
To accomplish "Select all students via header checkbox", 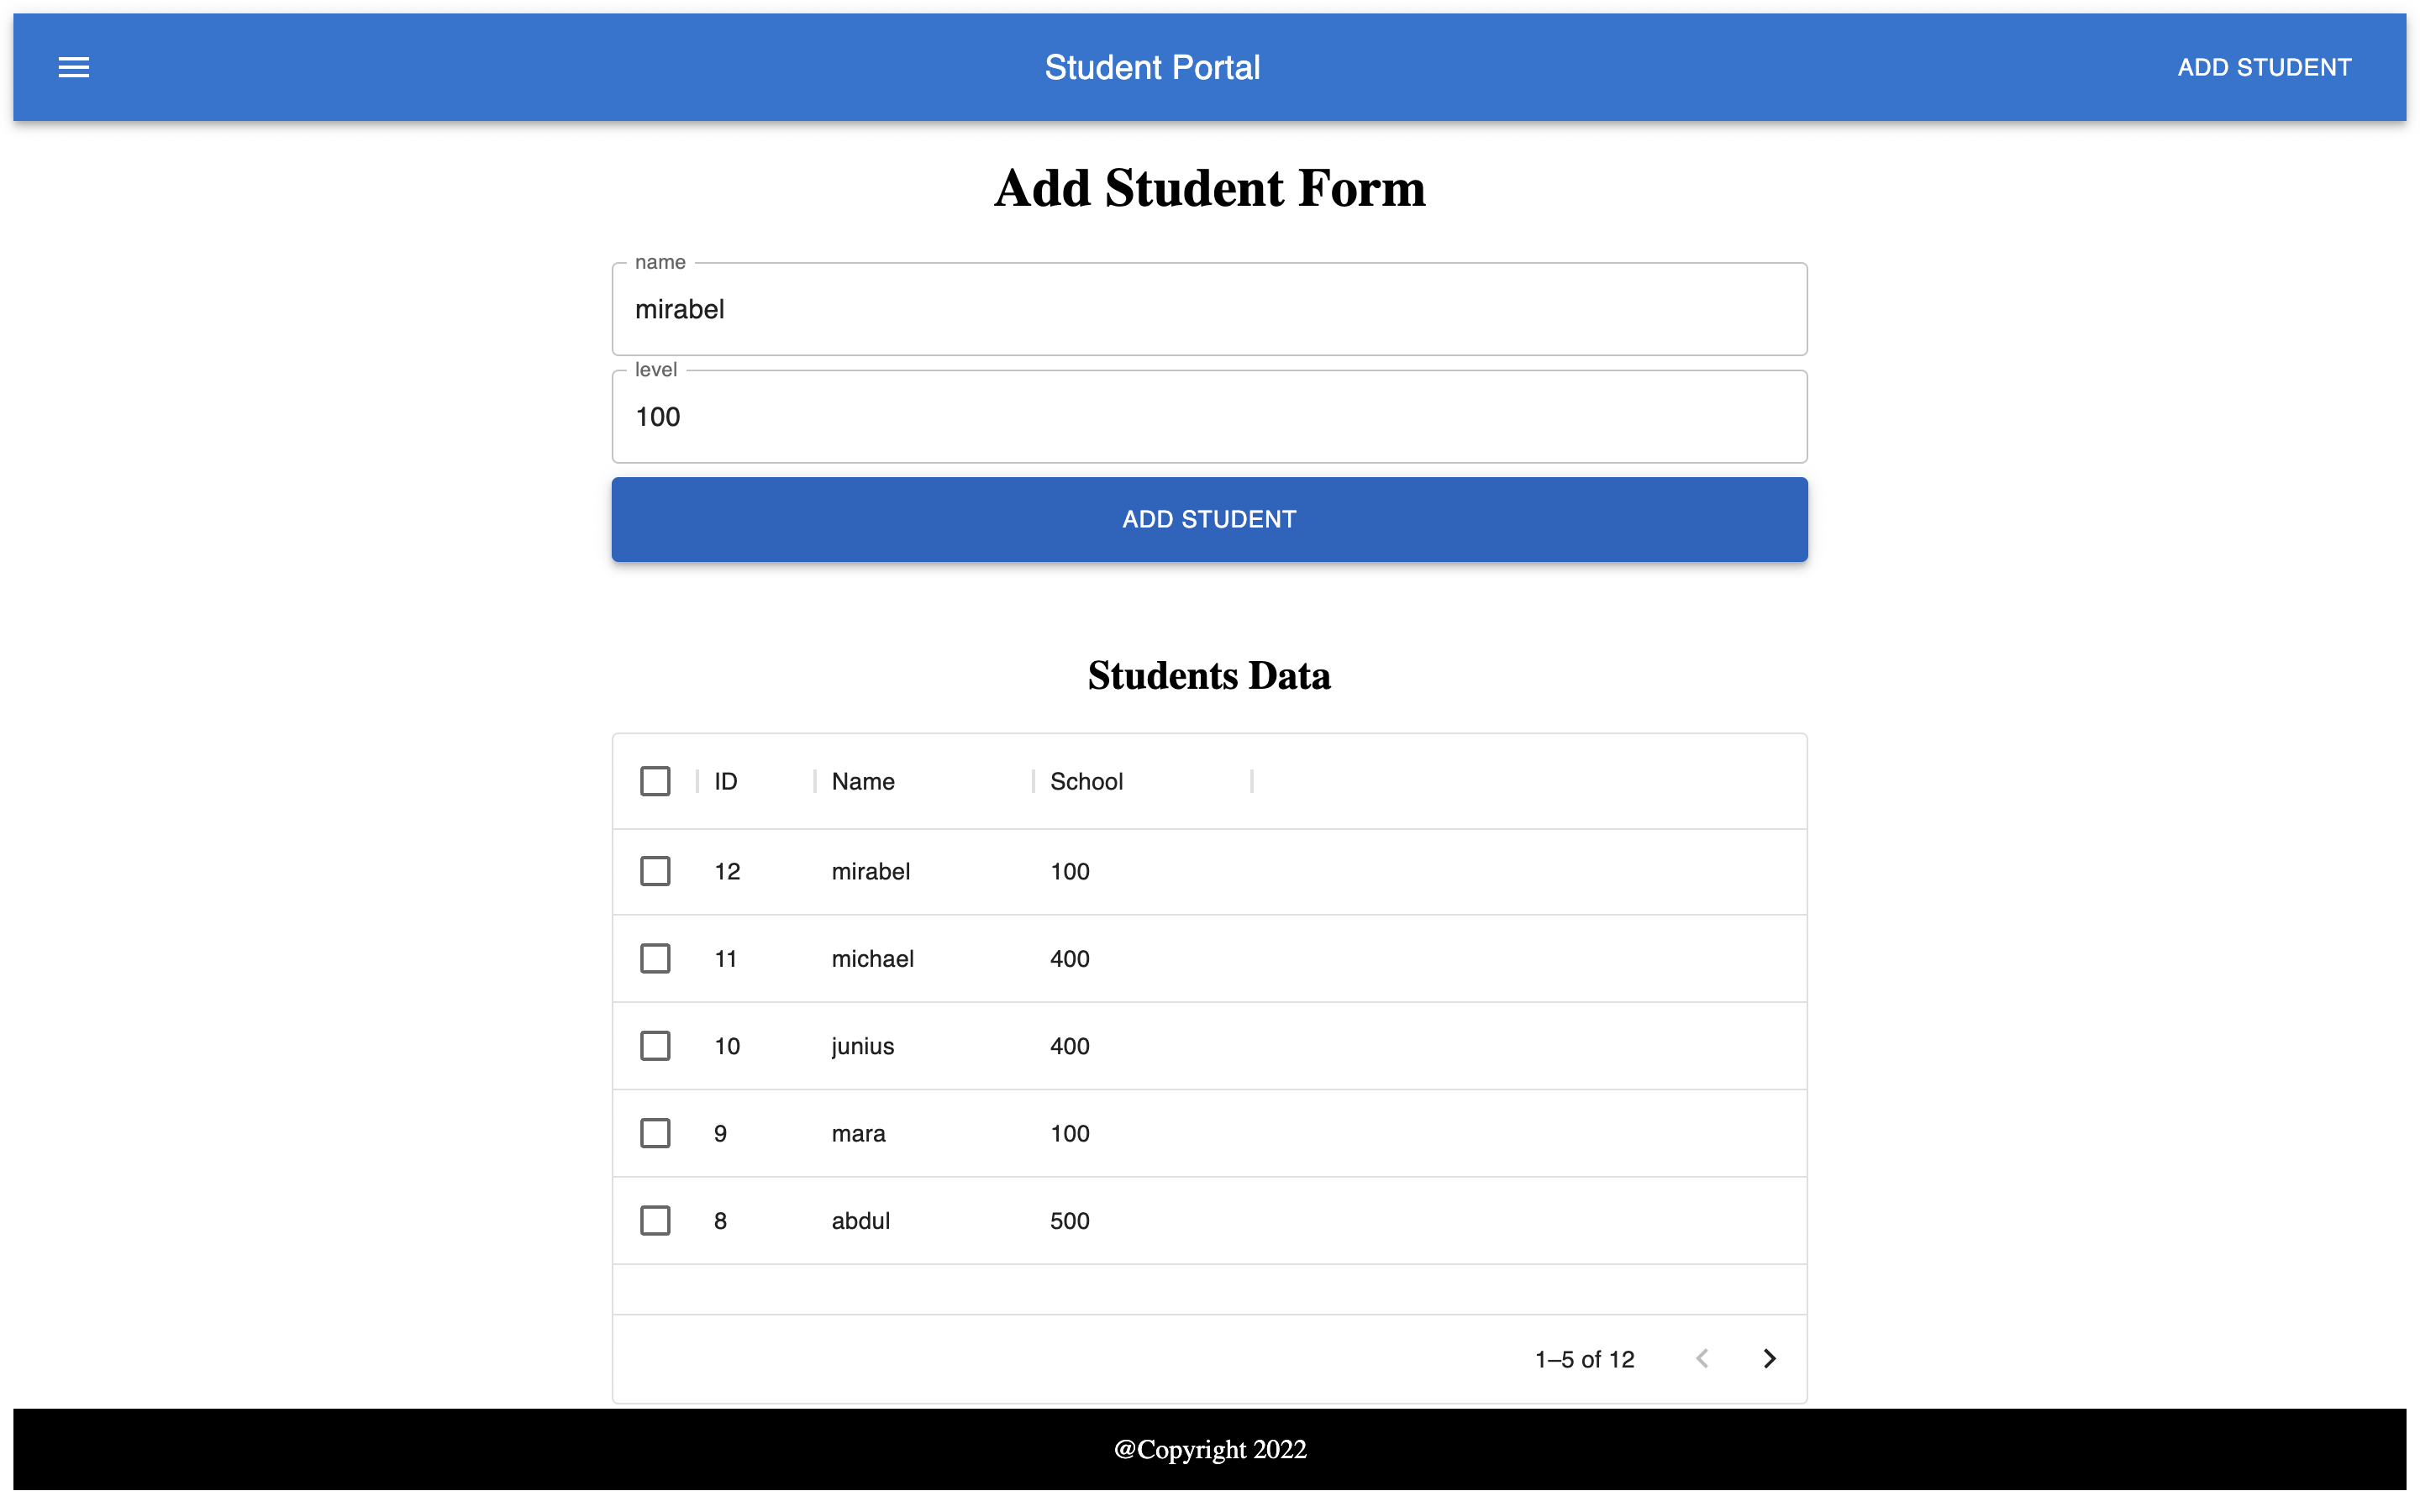I will pyautogui.click(x=655, y=781).
